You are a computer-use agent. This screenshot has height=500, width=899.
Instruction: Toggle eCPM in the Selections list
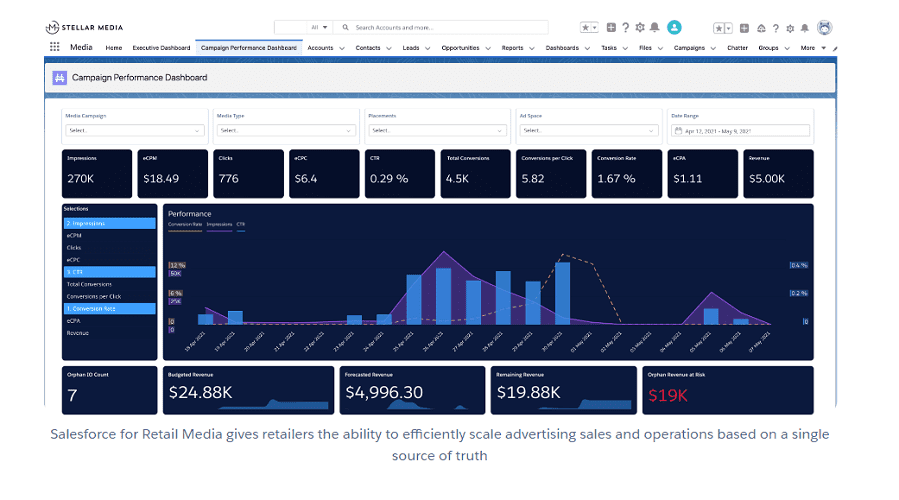(x=110, y=235)
